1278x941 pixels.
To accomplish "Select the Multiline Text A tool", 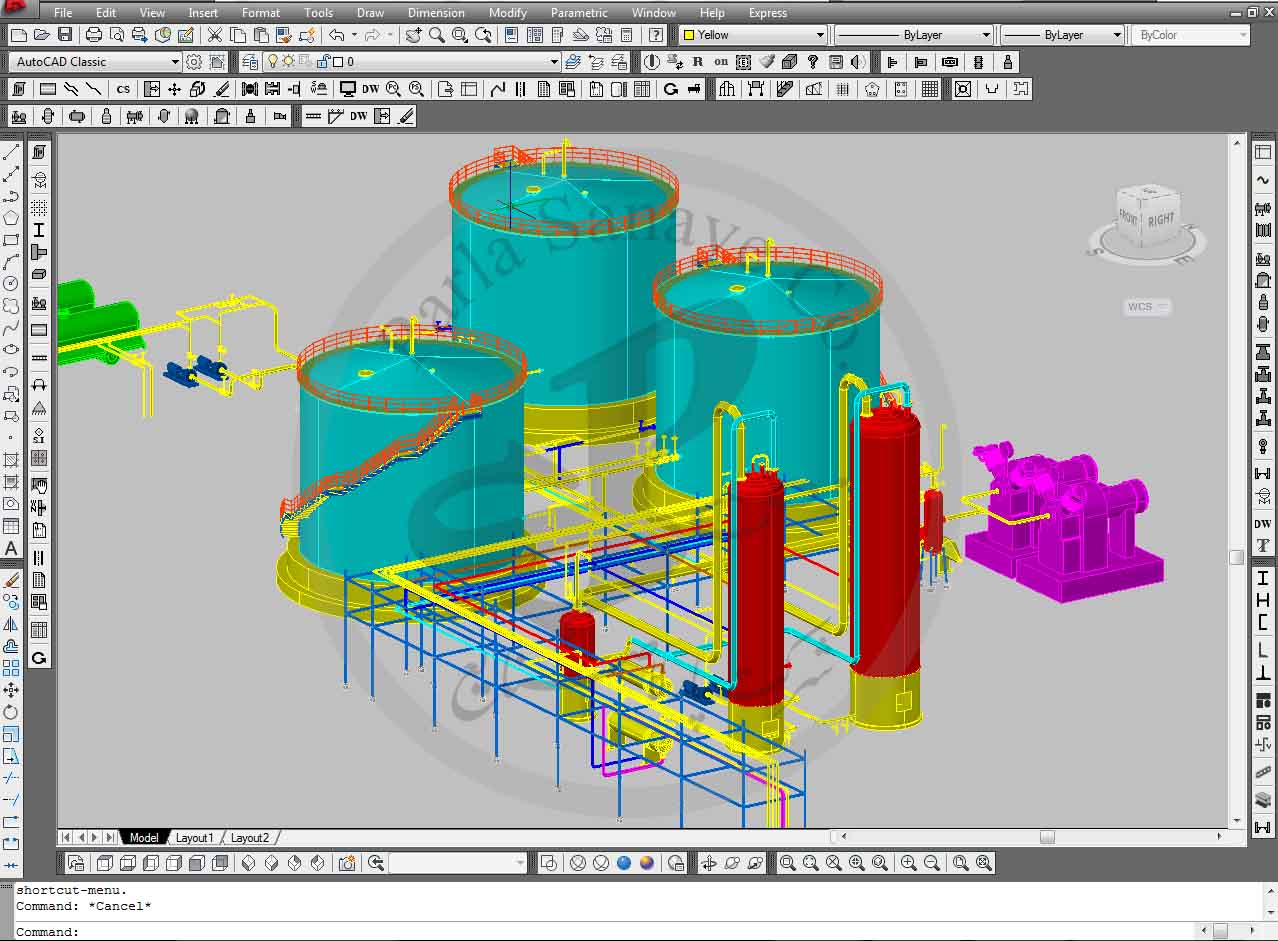I will pyautogui.click(x=11, y=549).
